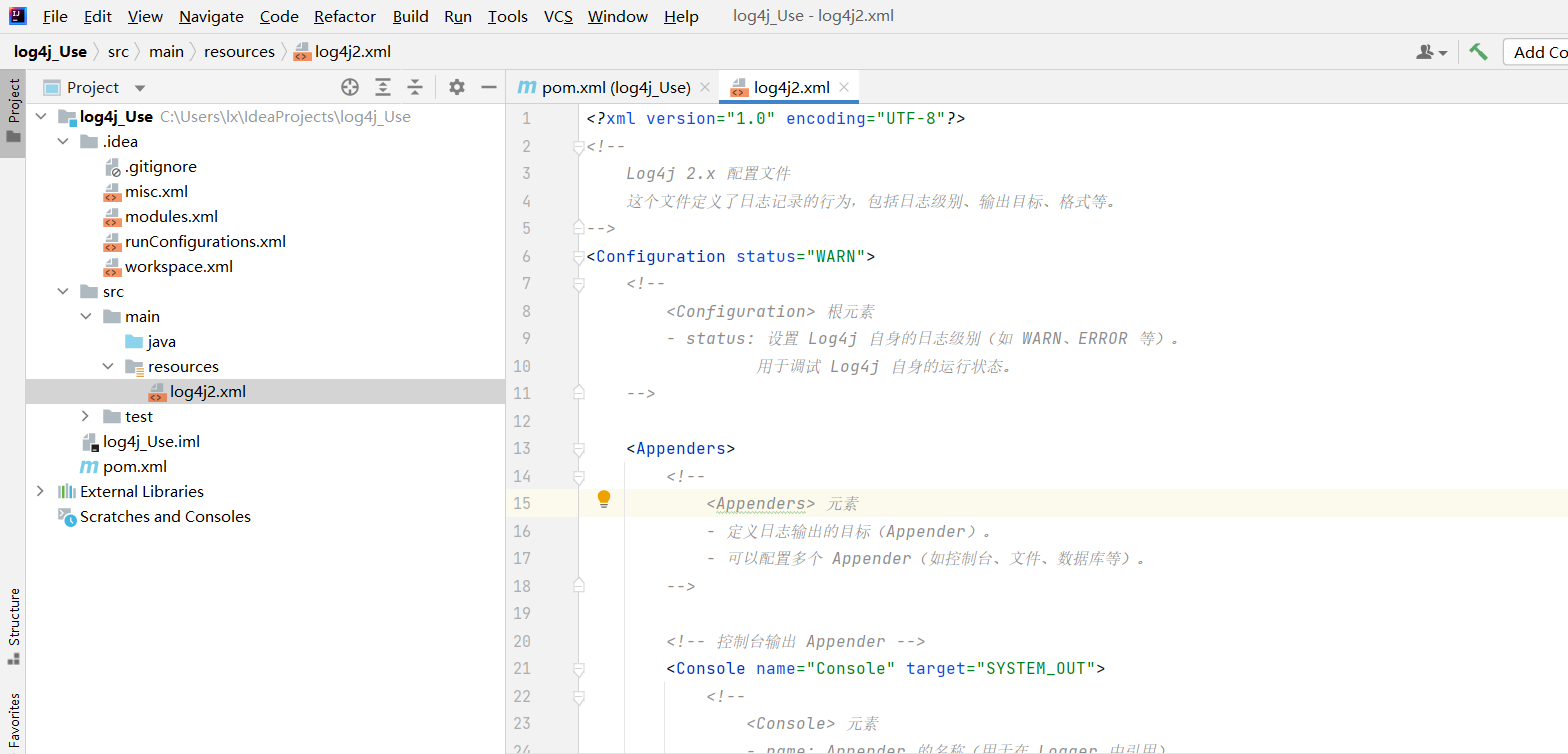
Task: Fold the Appenders tag at line 13
Action: point(578,449)
